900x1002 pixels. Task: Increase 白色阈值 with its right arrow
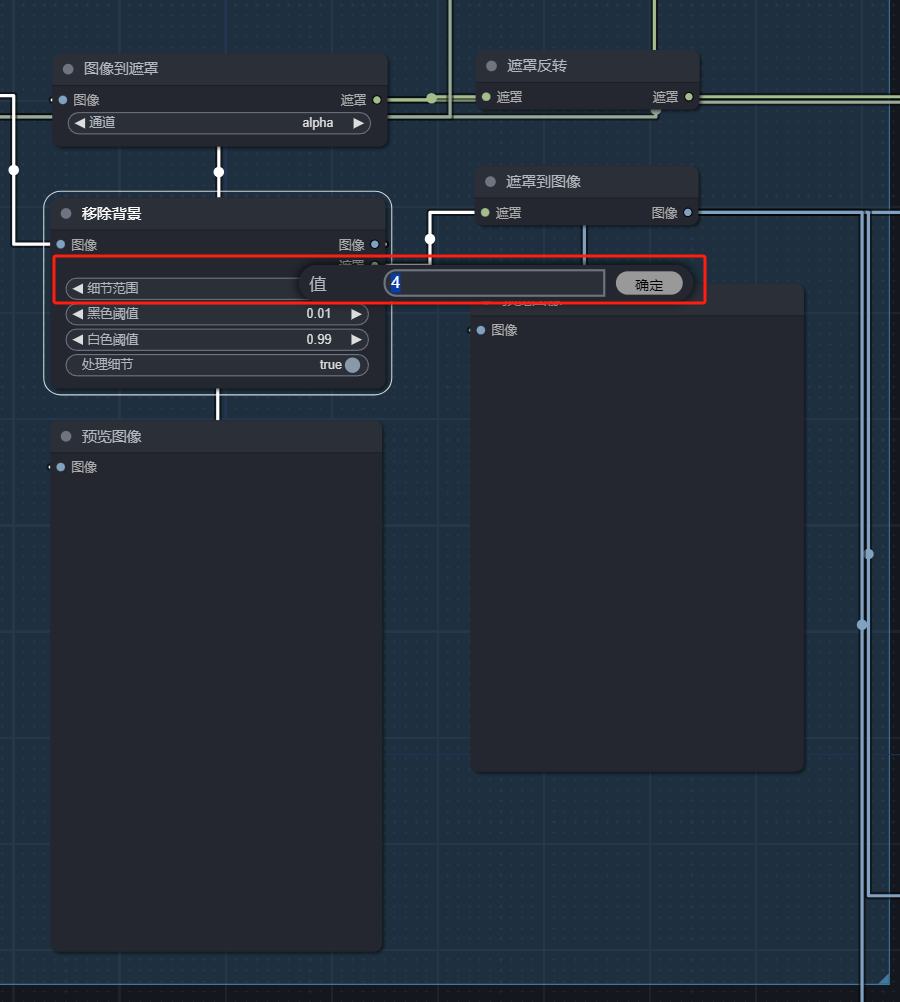coord(355,340)
